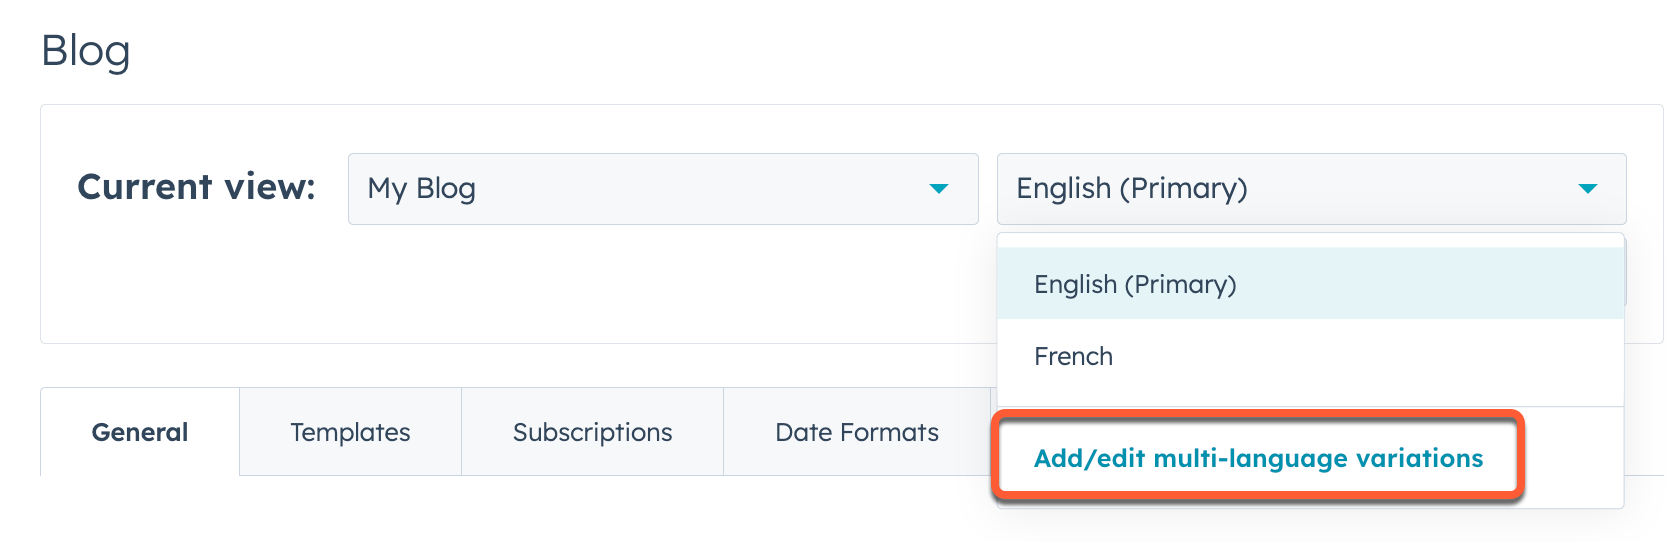
Task: Switch to the General tab
Action: (140, 432)
